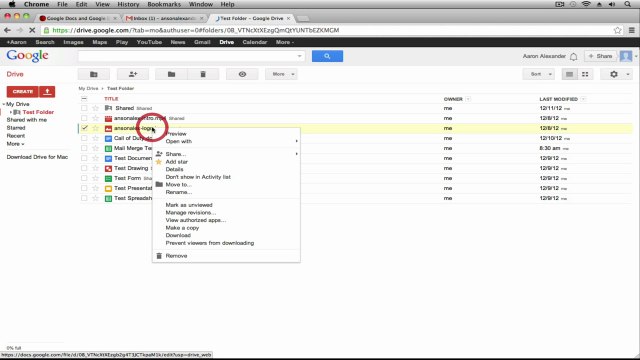Click the preview eye toolbar icon
The width and height of the screenshot is (640, 360).
242,74
